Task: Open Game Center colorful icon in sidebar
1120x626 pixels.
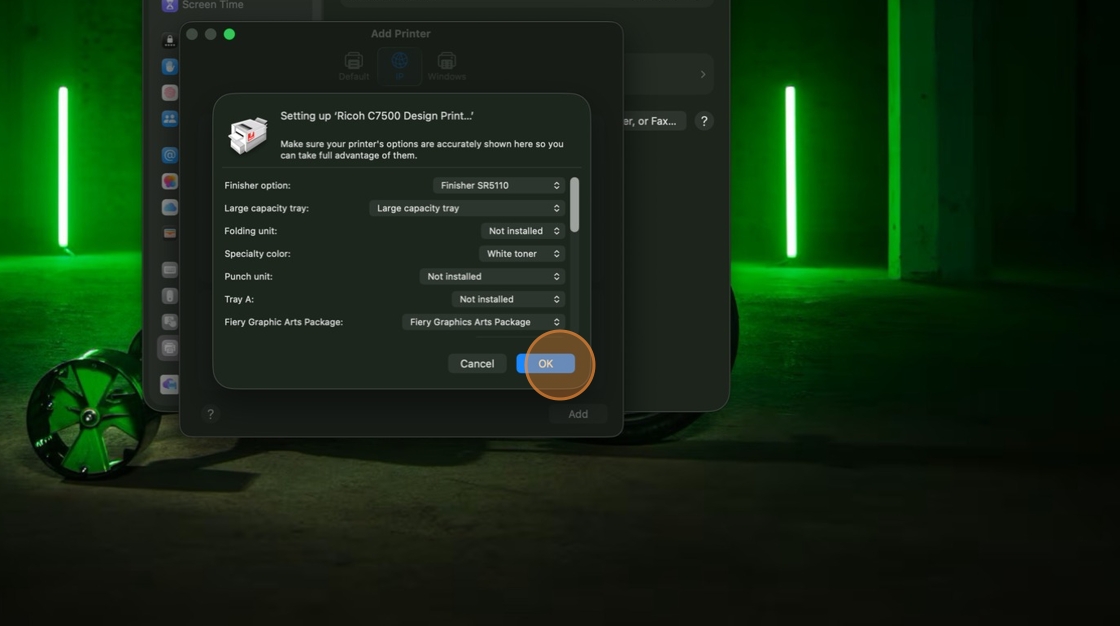Action: pos(169,182)
